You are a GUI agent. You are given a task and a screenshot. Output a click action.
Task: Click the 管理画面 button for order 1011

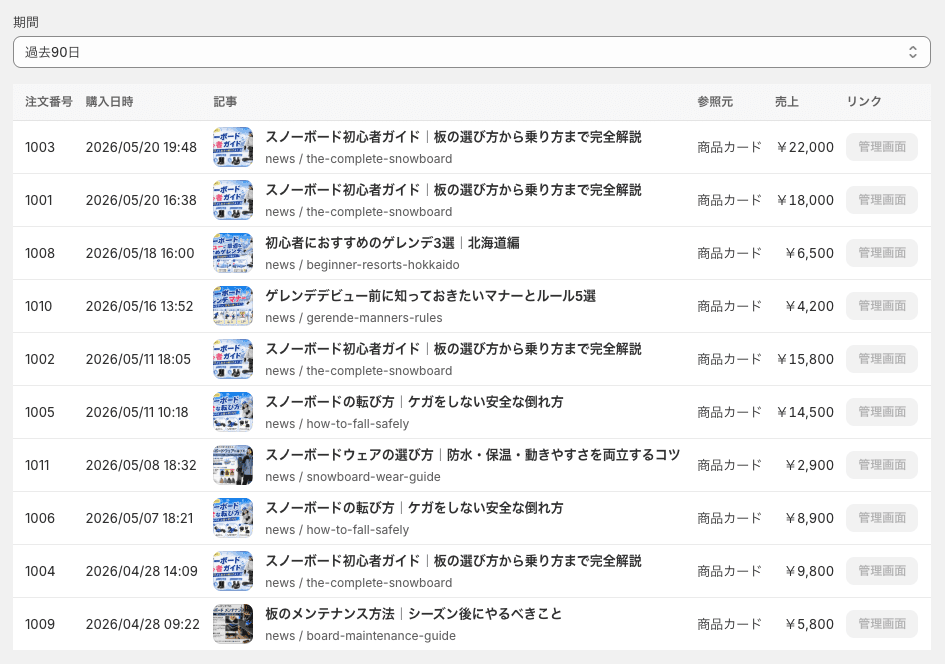(882, 465)
